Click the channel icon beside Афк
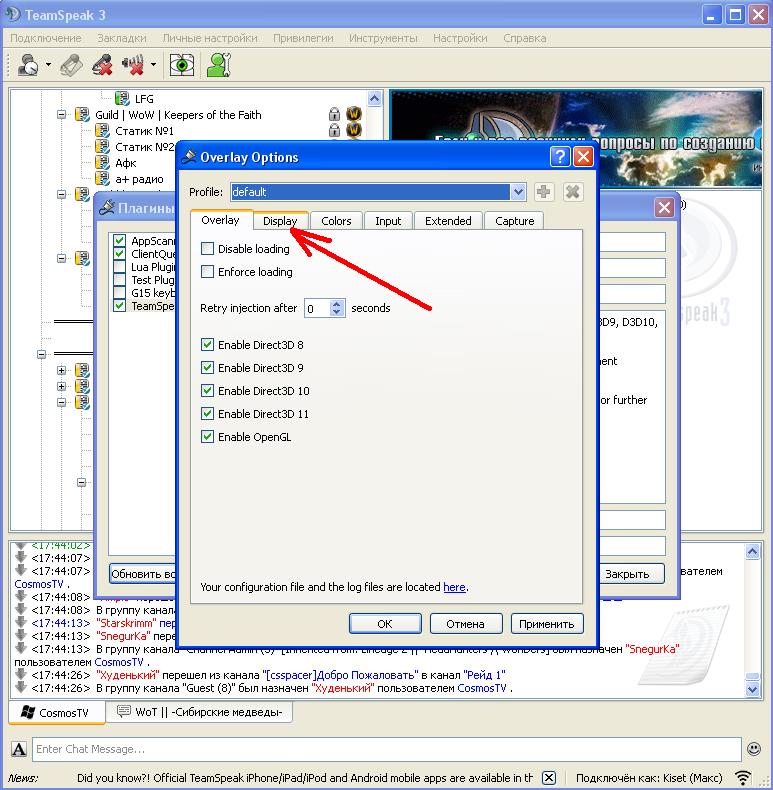Image resolution: width=773 pixels, height=790 pixels. click(x=102, y=163)
